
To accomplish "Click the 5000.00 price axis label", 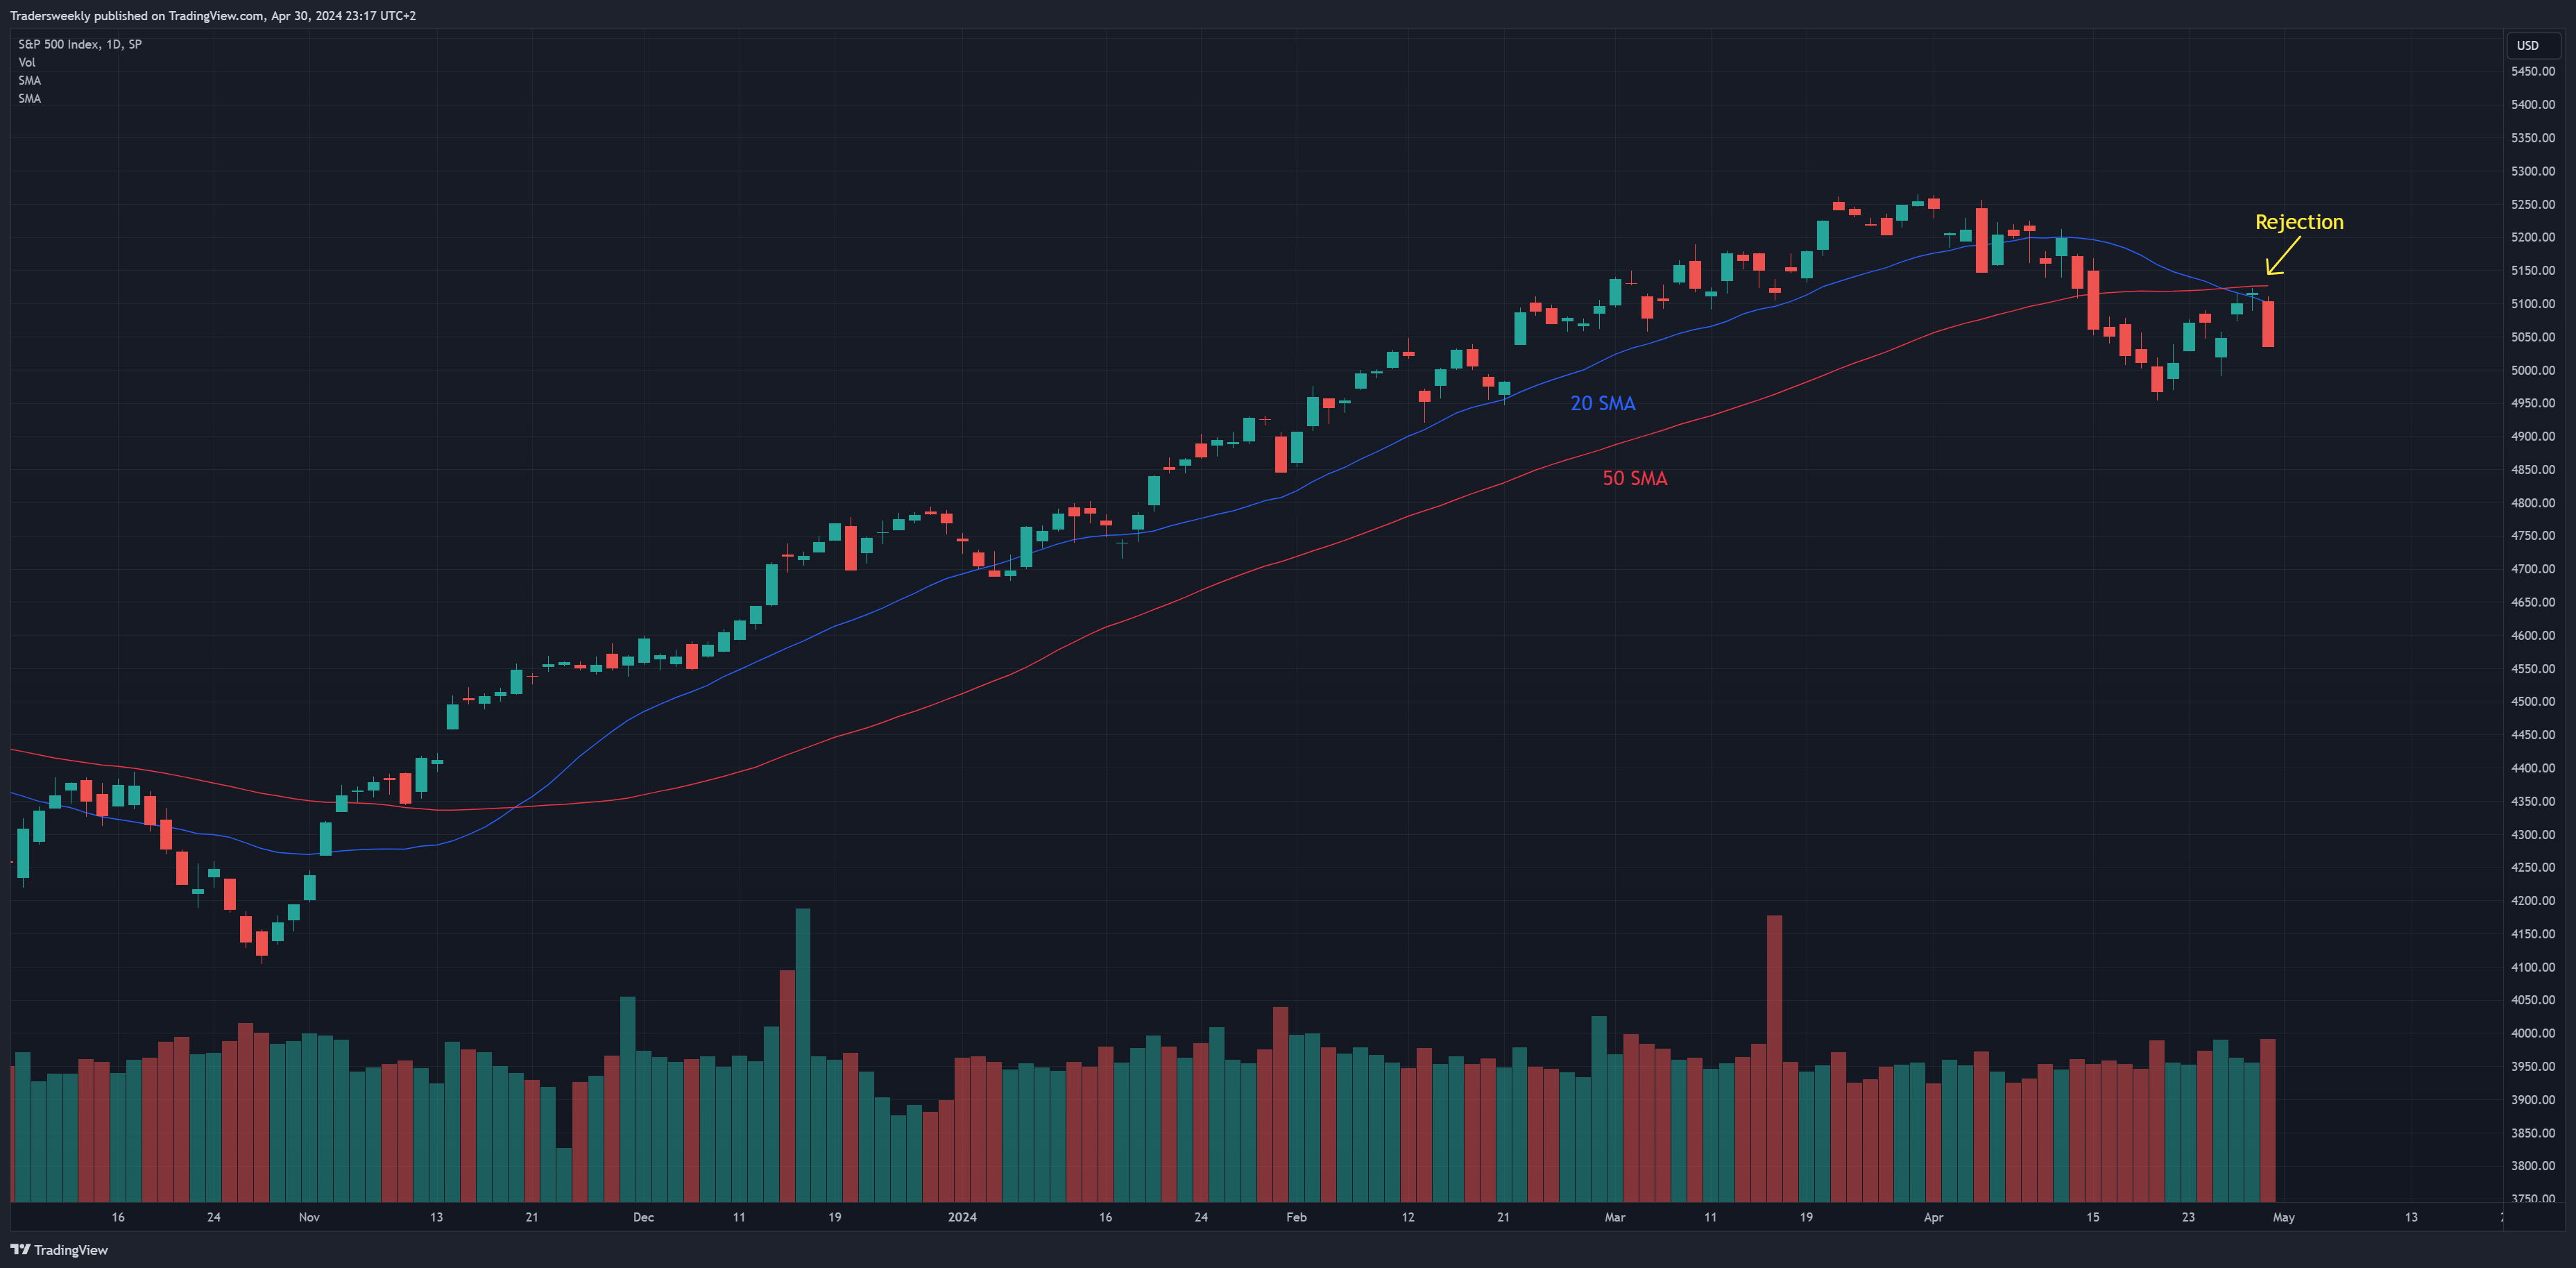I will [x=2533, y=370].
